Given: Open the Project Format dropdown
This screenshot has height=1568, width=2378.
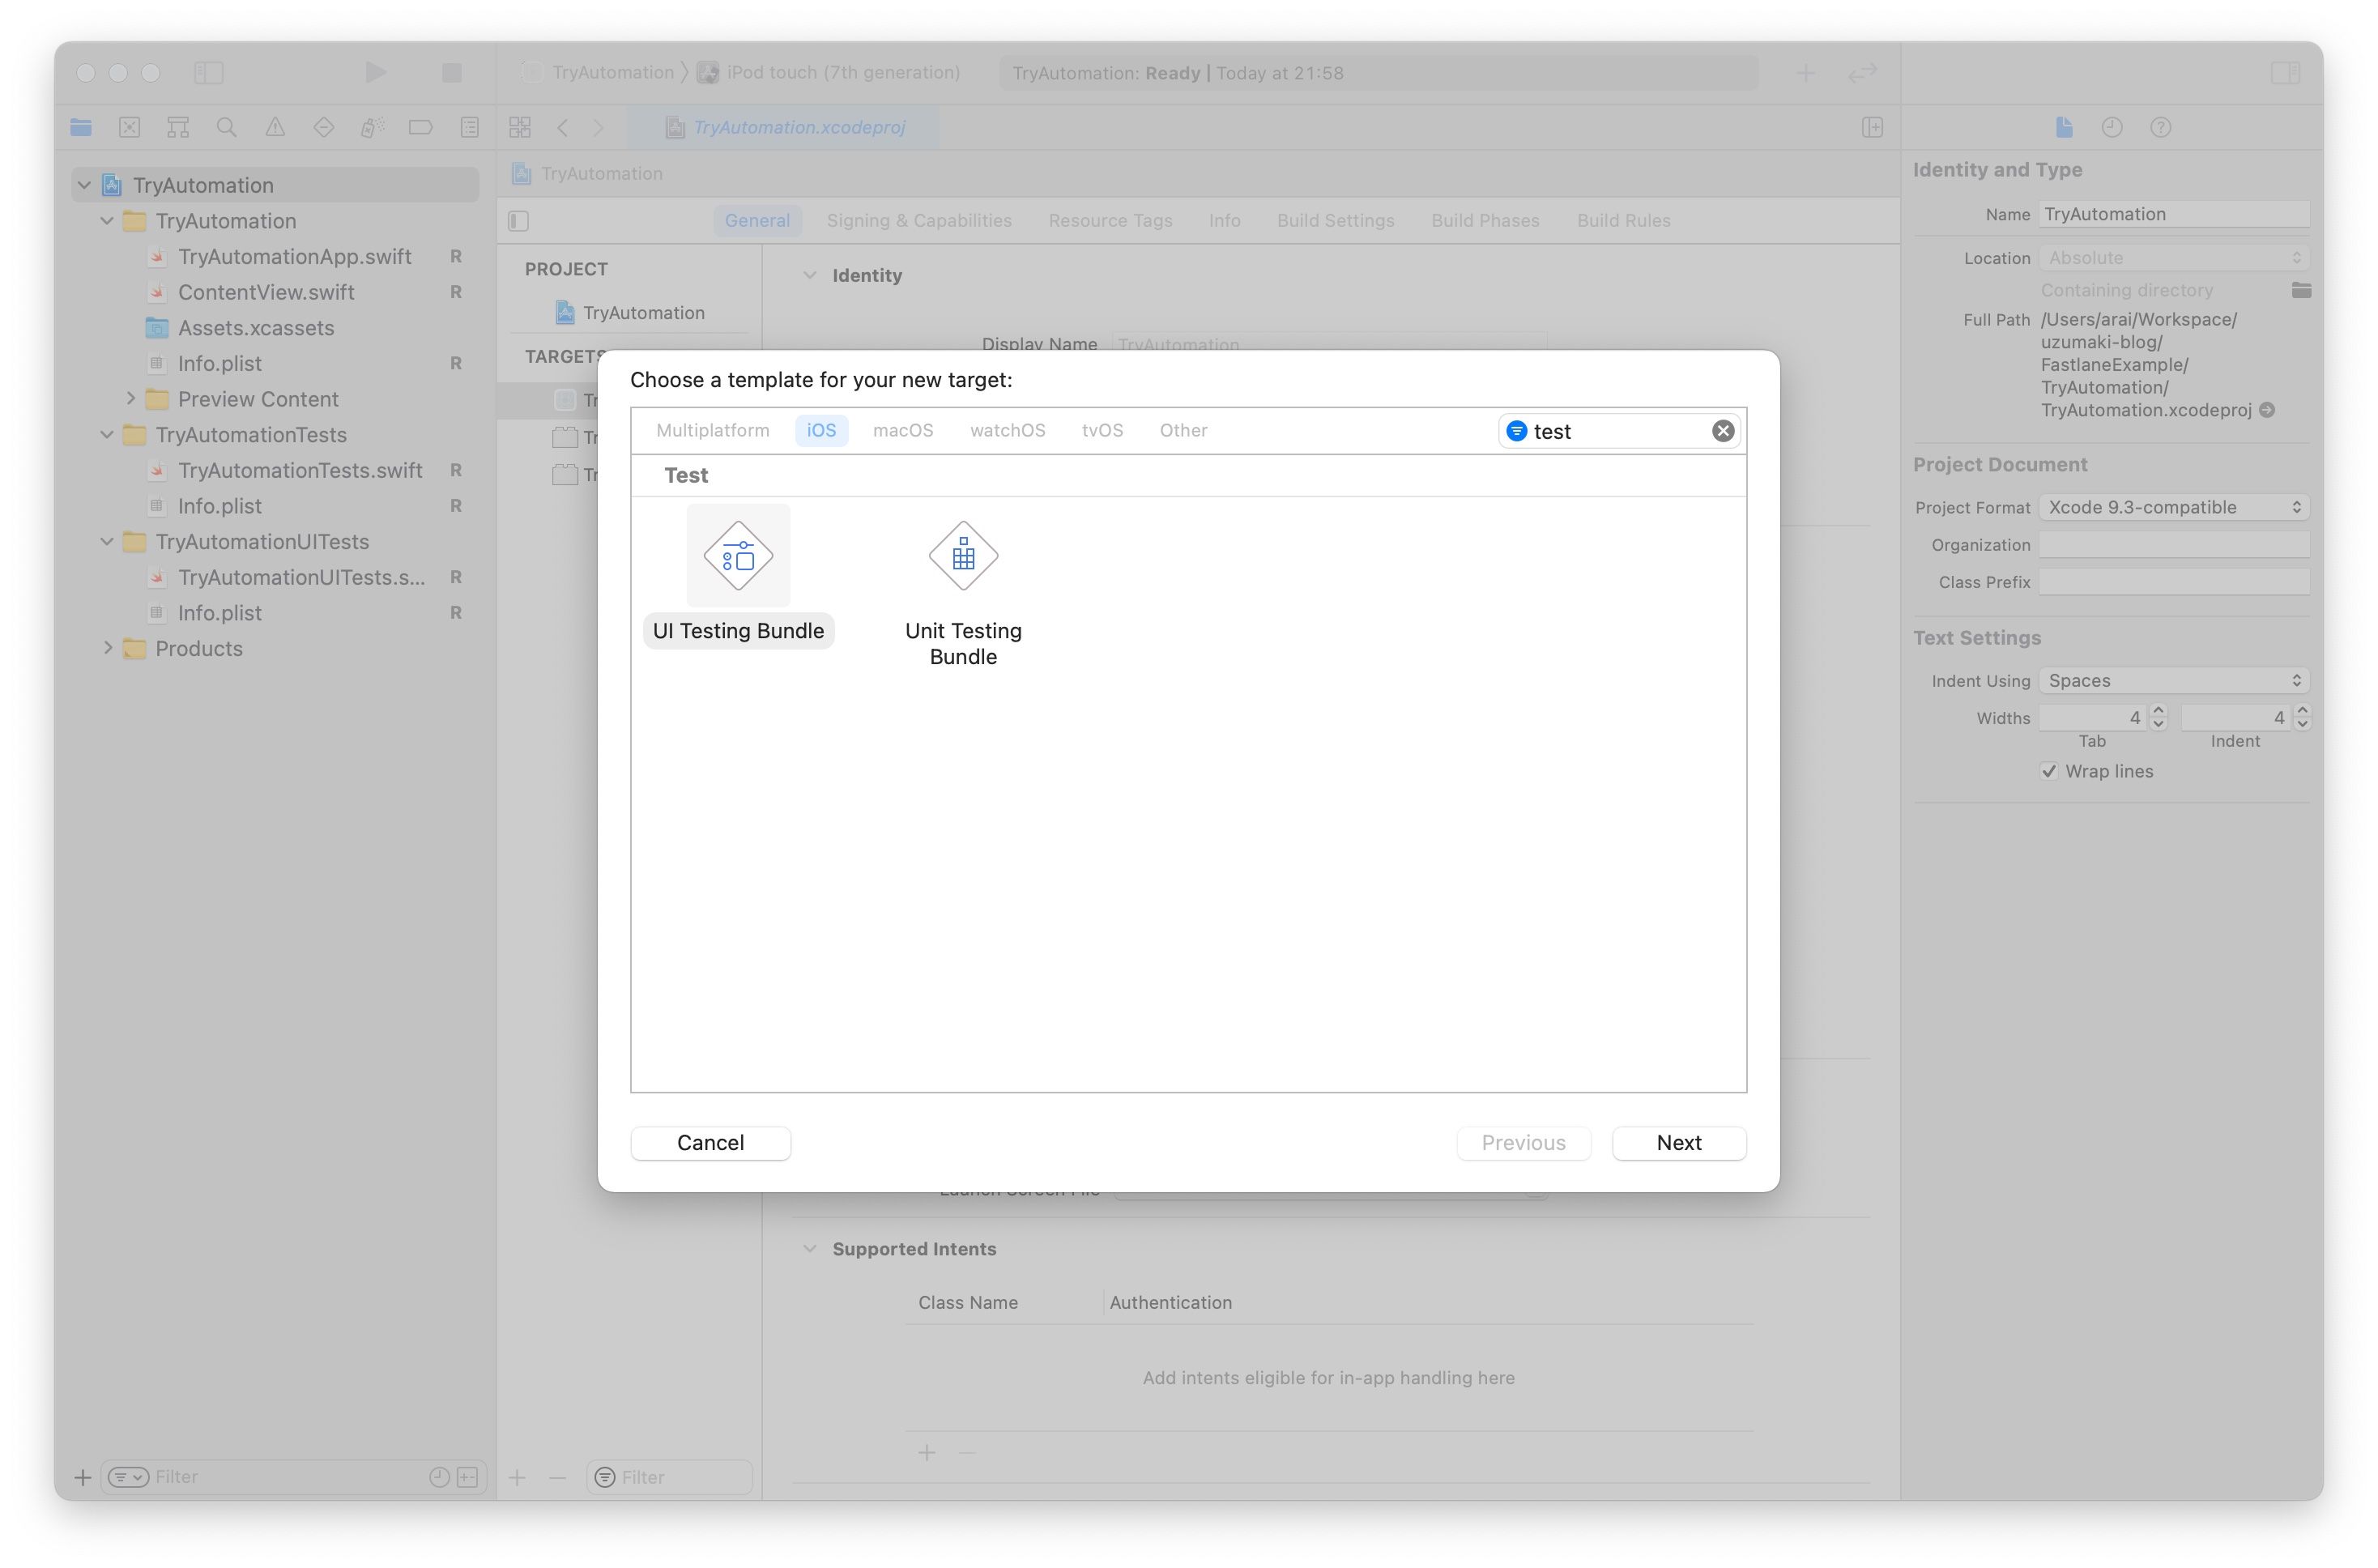Looking at the screenshot, I should point(2174,507).
